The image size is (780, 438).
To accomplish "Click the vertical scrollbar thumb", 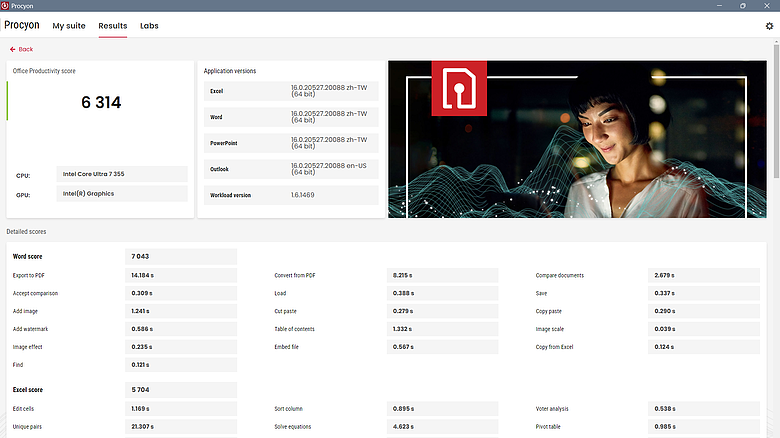I will tap(776, 111).
